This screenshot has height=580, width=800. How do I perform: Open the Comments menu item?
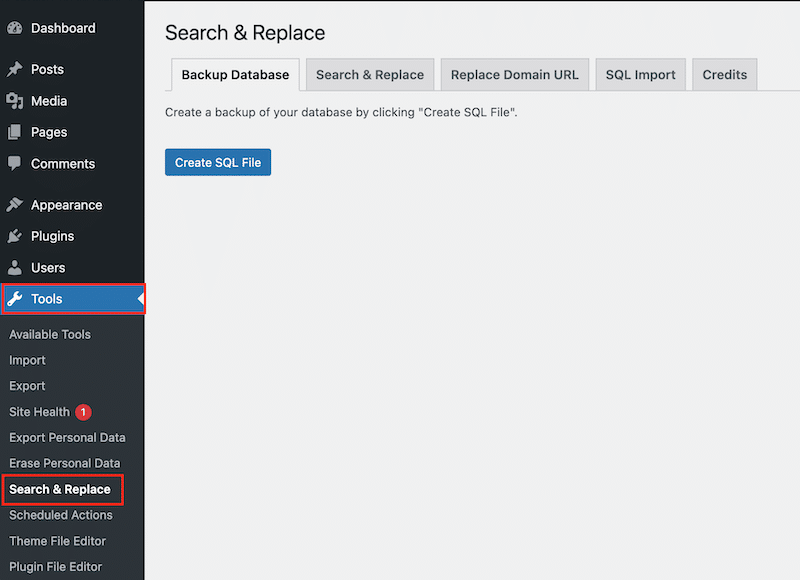pyautogui.click(x=72, y=164)
